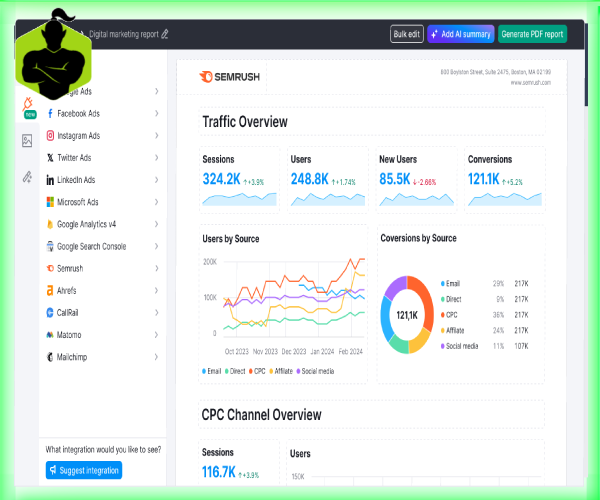Expand the Instagram Ads chevron
This screenshot has width=600, height=500.
click(x=157, y=135)
